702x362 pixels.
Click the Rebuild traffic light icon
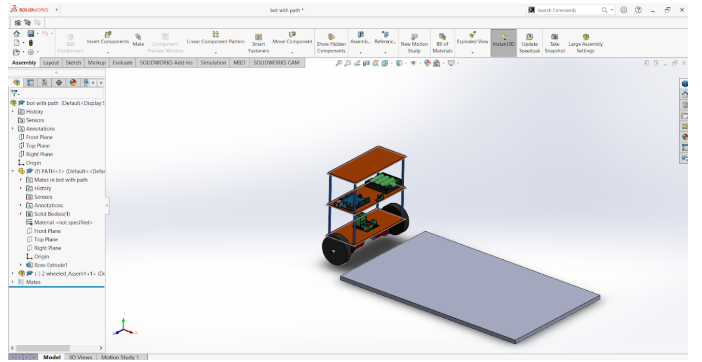tap(30, 43)
